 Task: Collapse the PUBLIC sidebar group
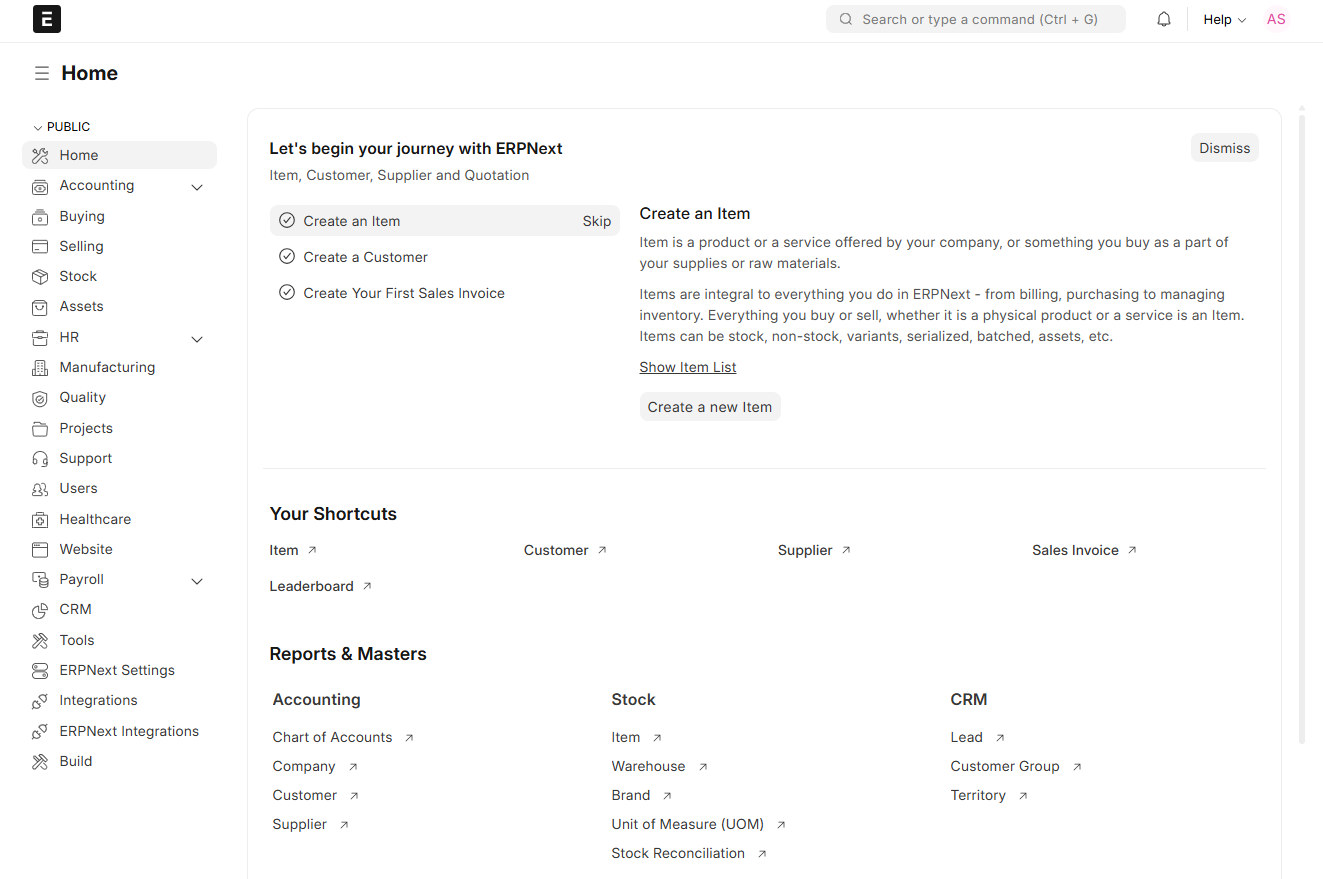(61, 127)
